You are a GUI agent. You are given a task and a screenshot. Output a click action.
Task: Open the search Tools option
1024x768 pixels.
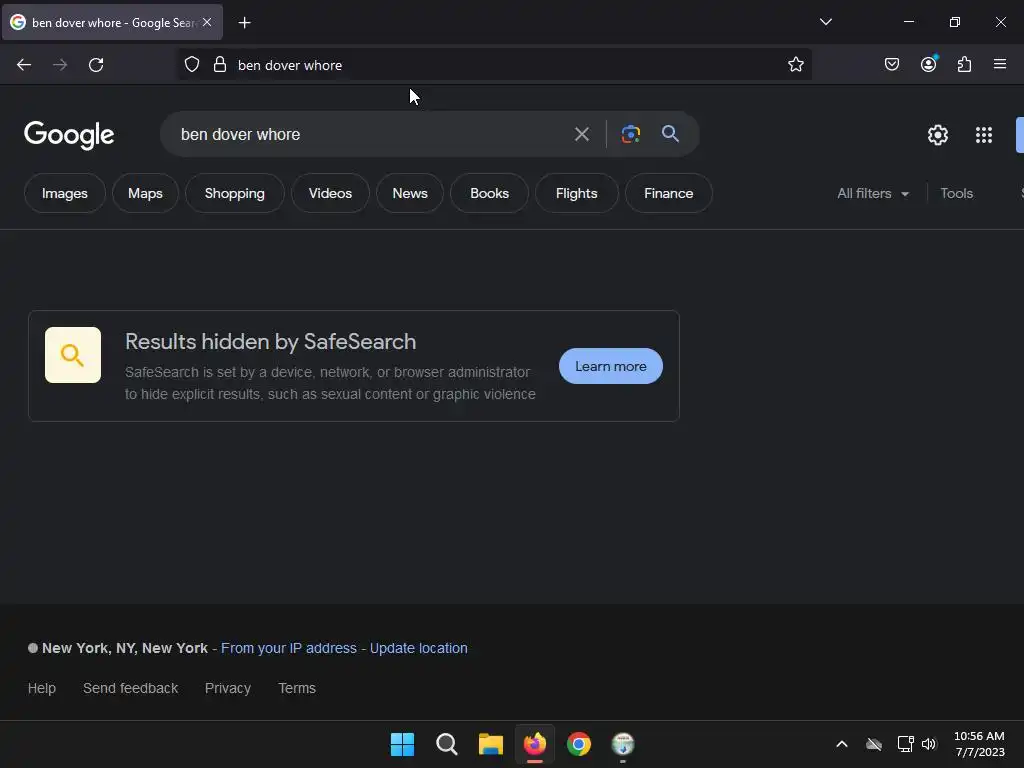click(956, 193)
